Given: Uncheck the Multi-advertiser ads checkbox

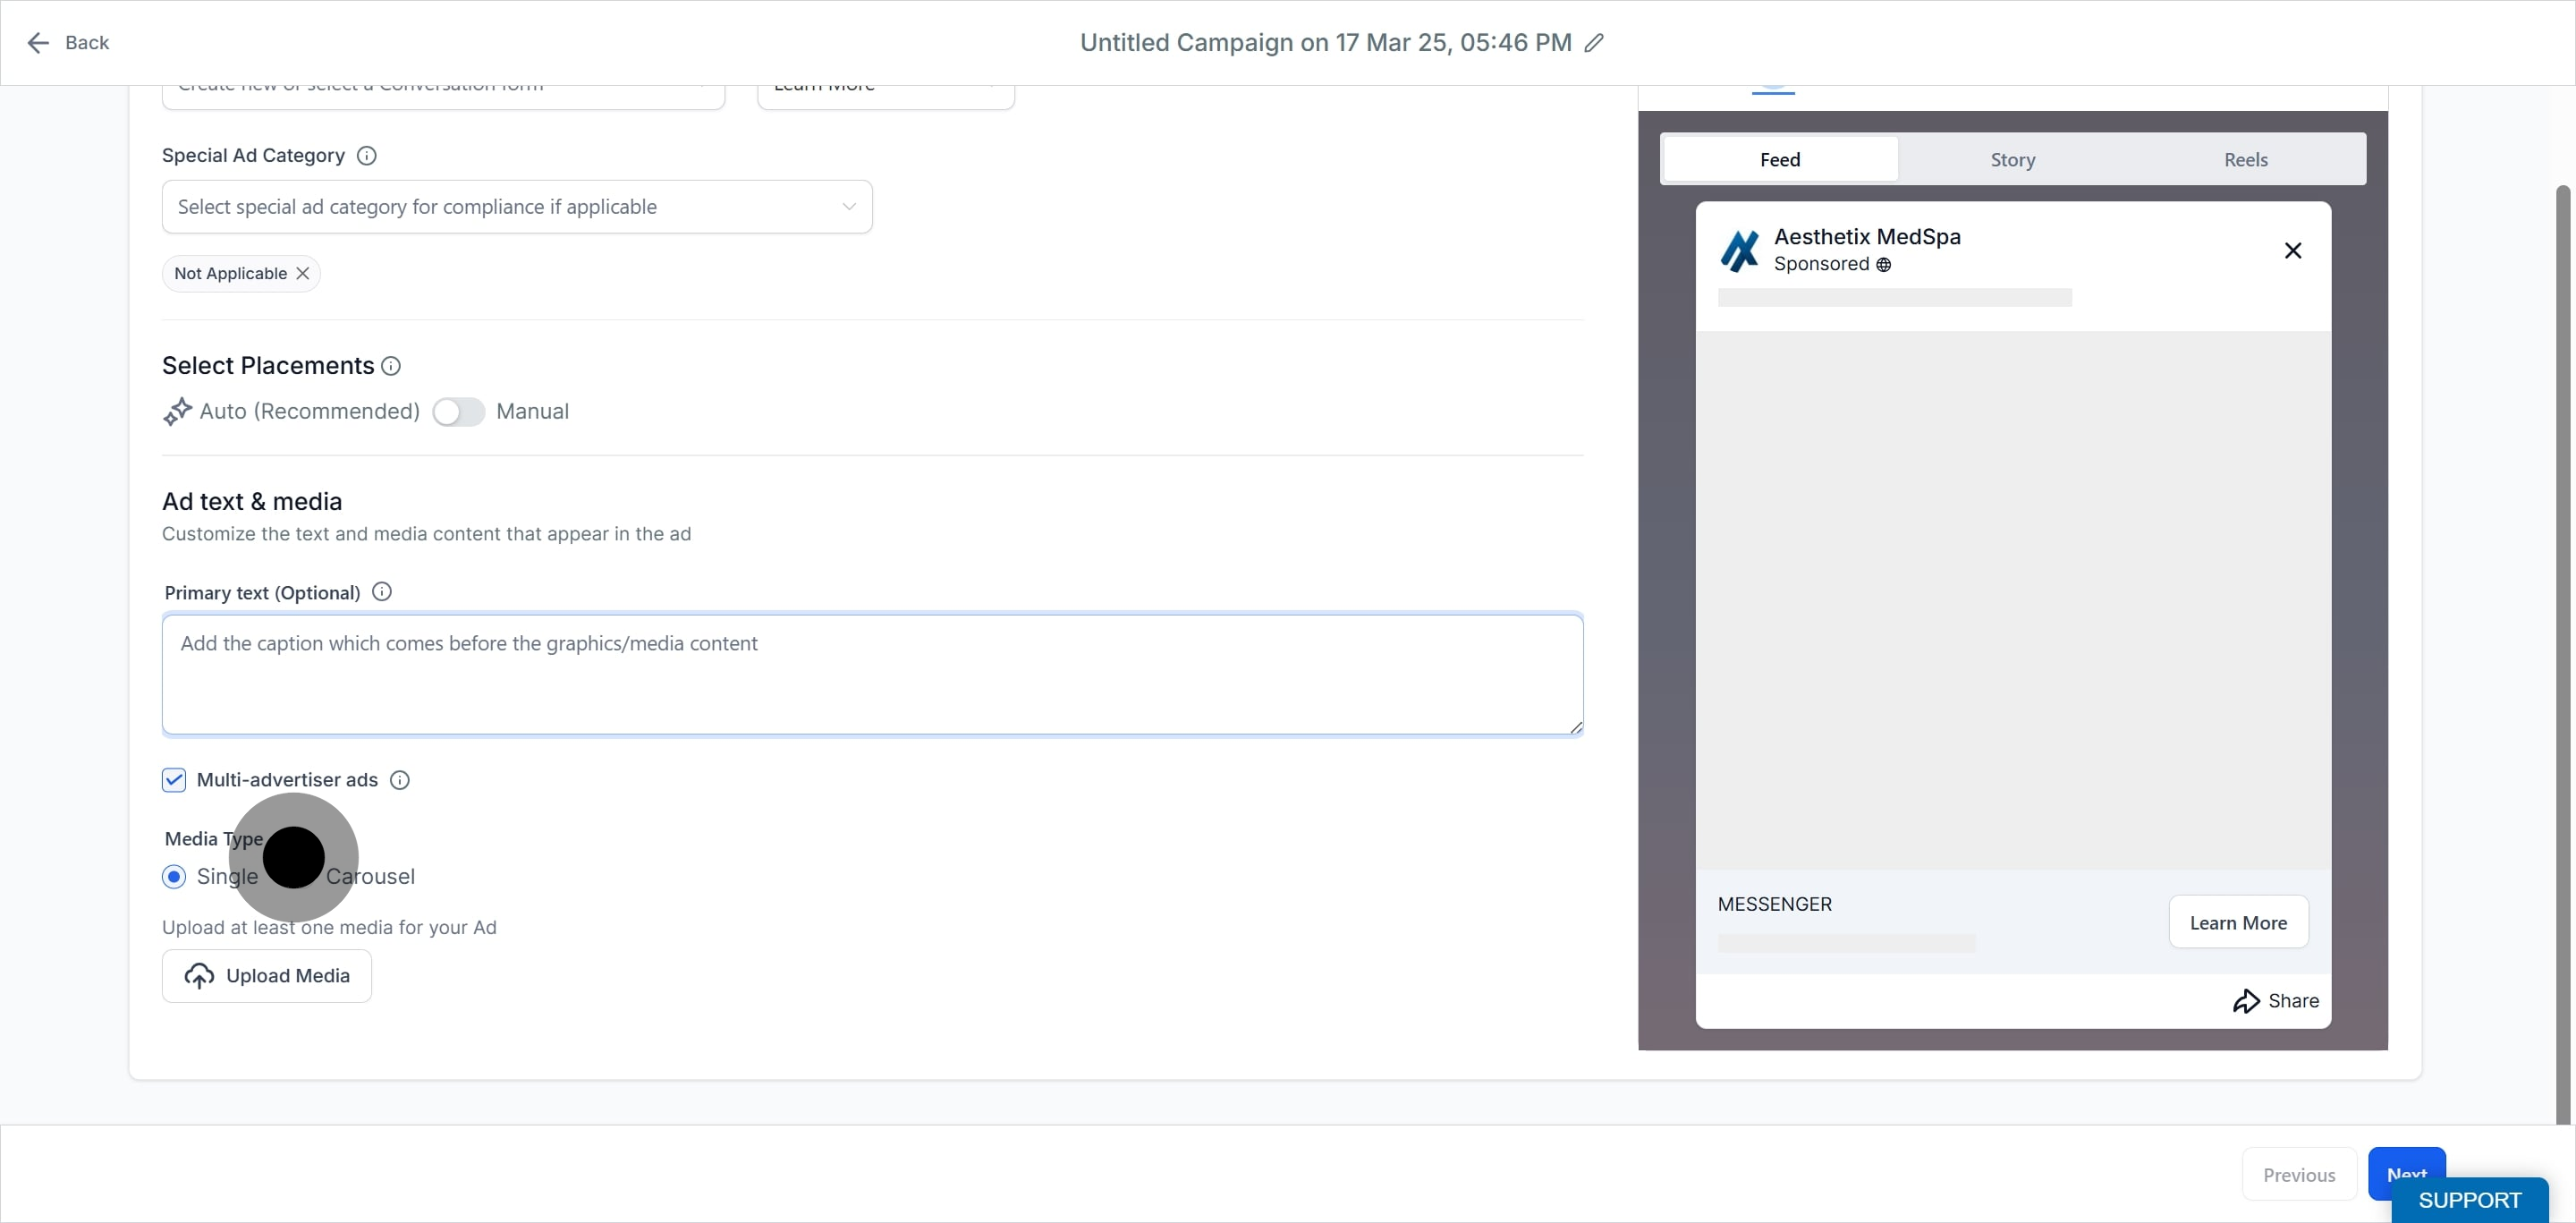Looking at the screenshot, I should (x=174, y=780).
